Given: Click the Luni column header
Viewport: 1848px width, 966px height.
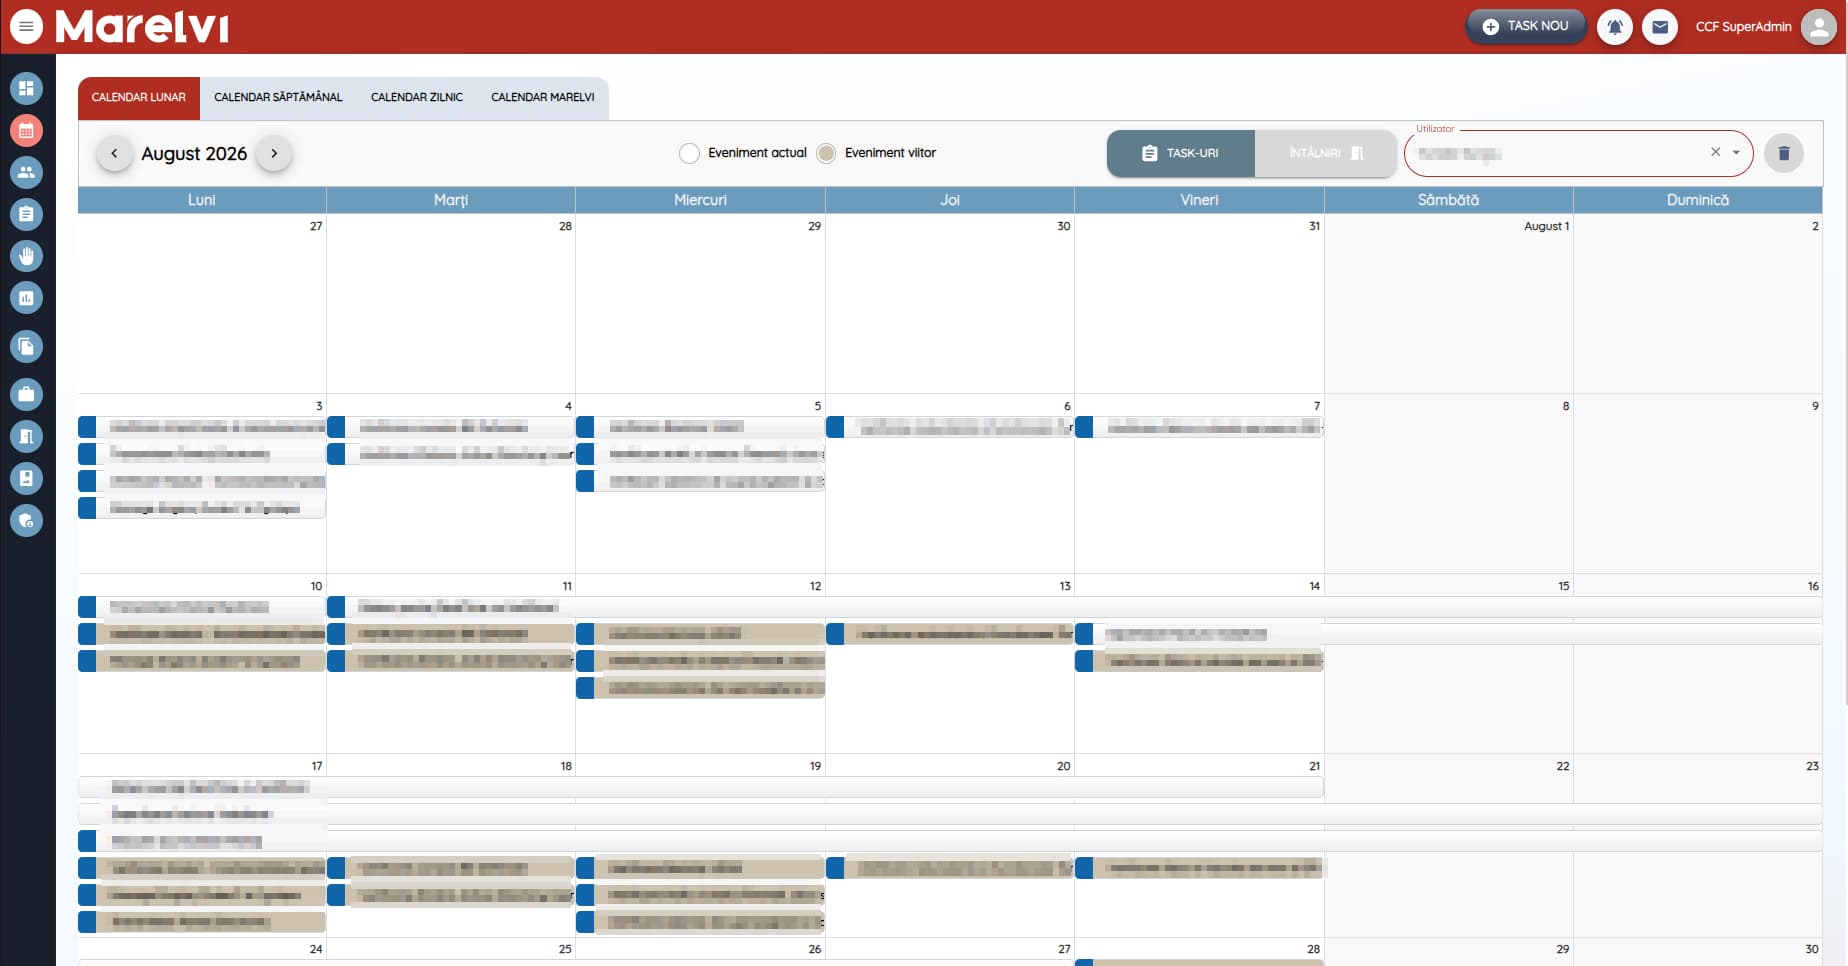Looking at the screenshot, I should [x=202, y=200].
